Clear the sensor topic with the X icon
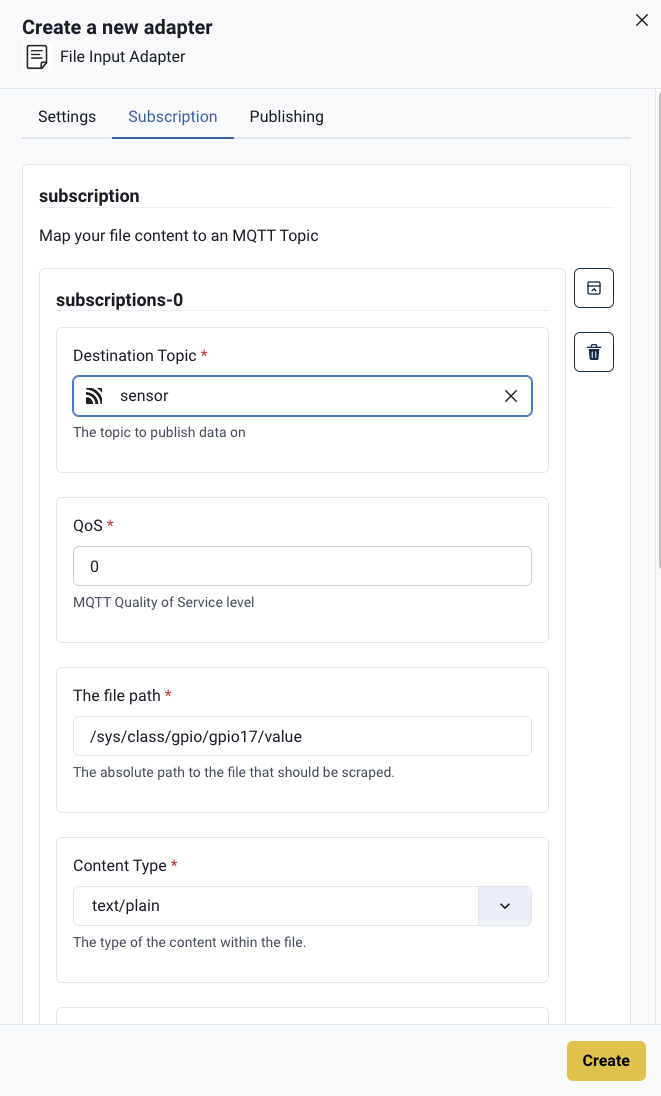This screenshot has height=1096, width=661. pyautogui.click(x=511, y=396)
